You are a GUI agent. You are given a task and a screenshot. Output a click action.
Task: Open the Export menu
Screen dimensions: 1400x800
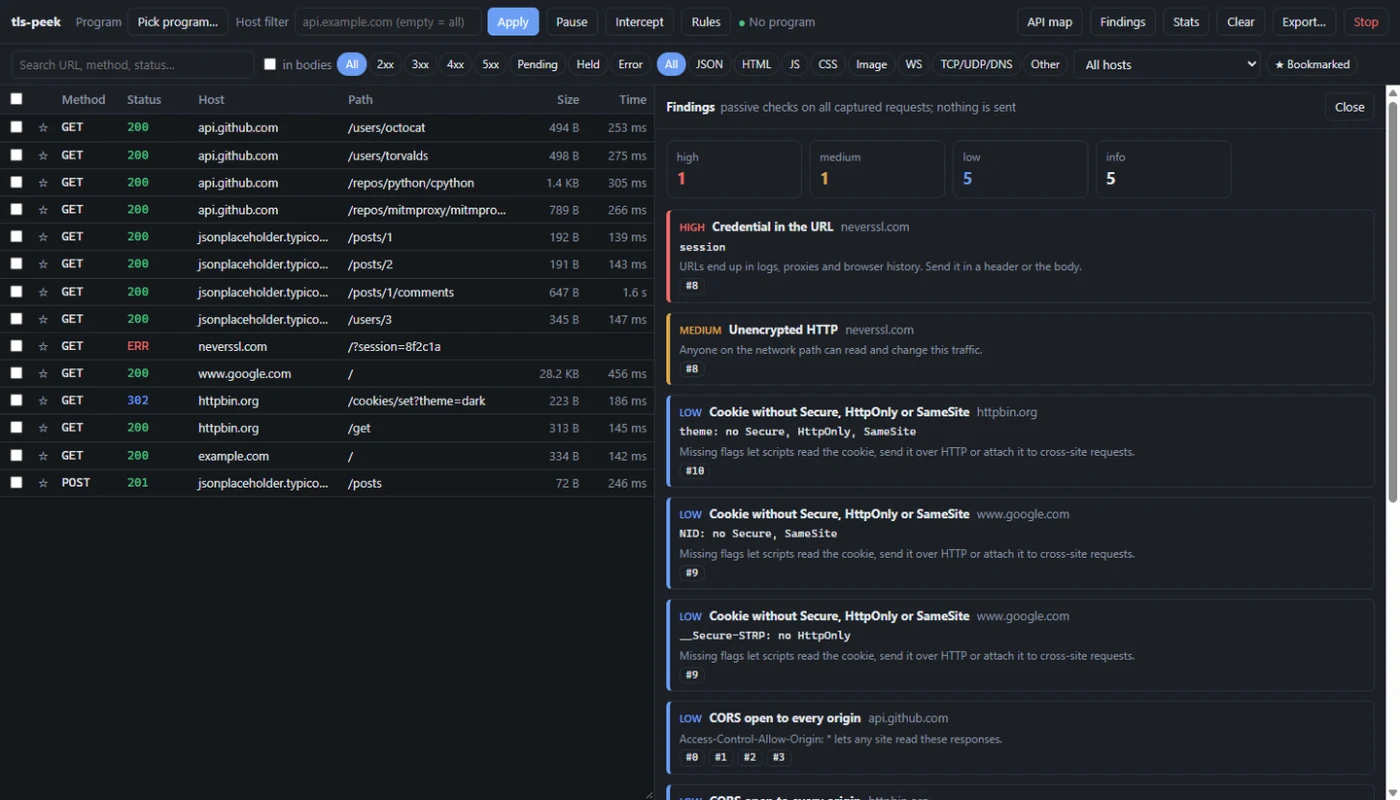point(1303,22)
